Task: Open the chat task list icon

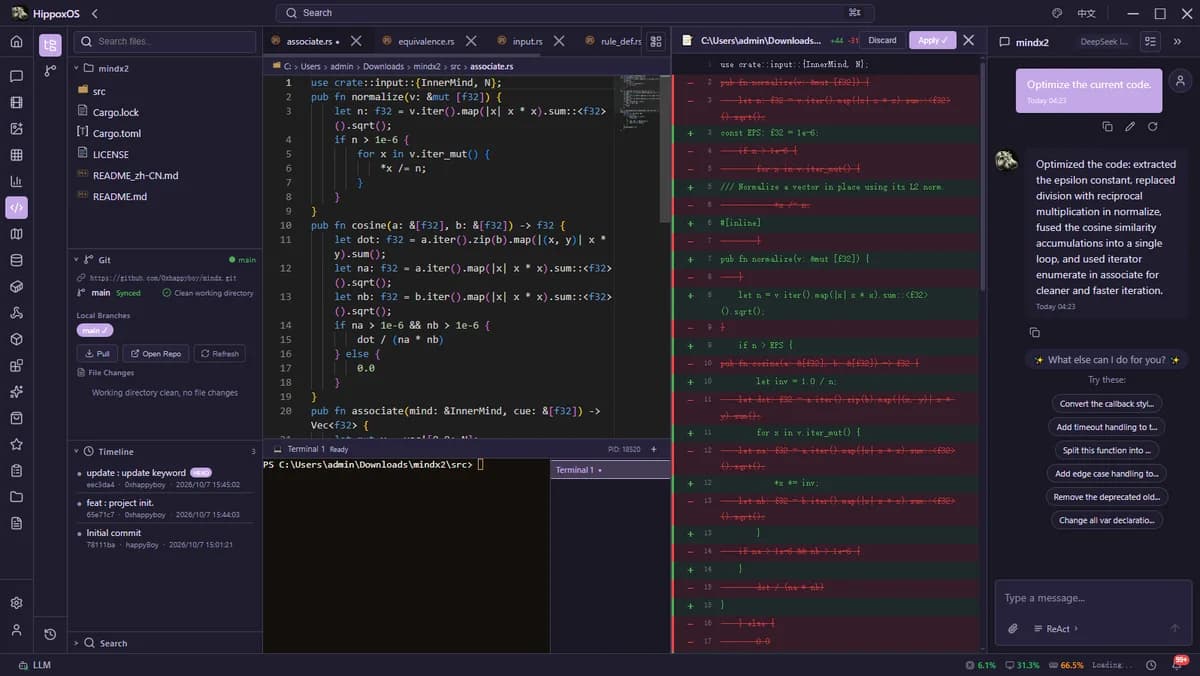Action: pos(1150,42)
